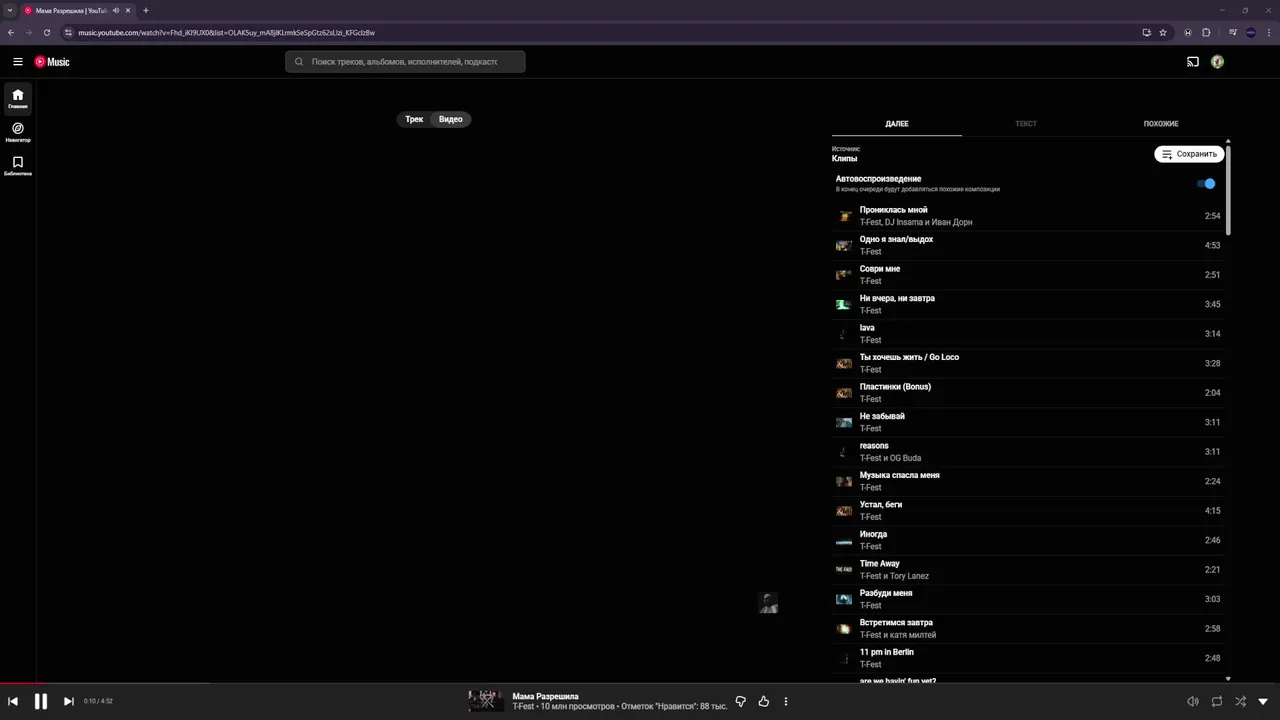Click the install app icon in address bar
Image resolution: width=1280 pixels, height=720 pixels.
click(1146, 32)
